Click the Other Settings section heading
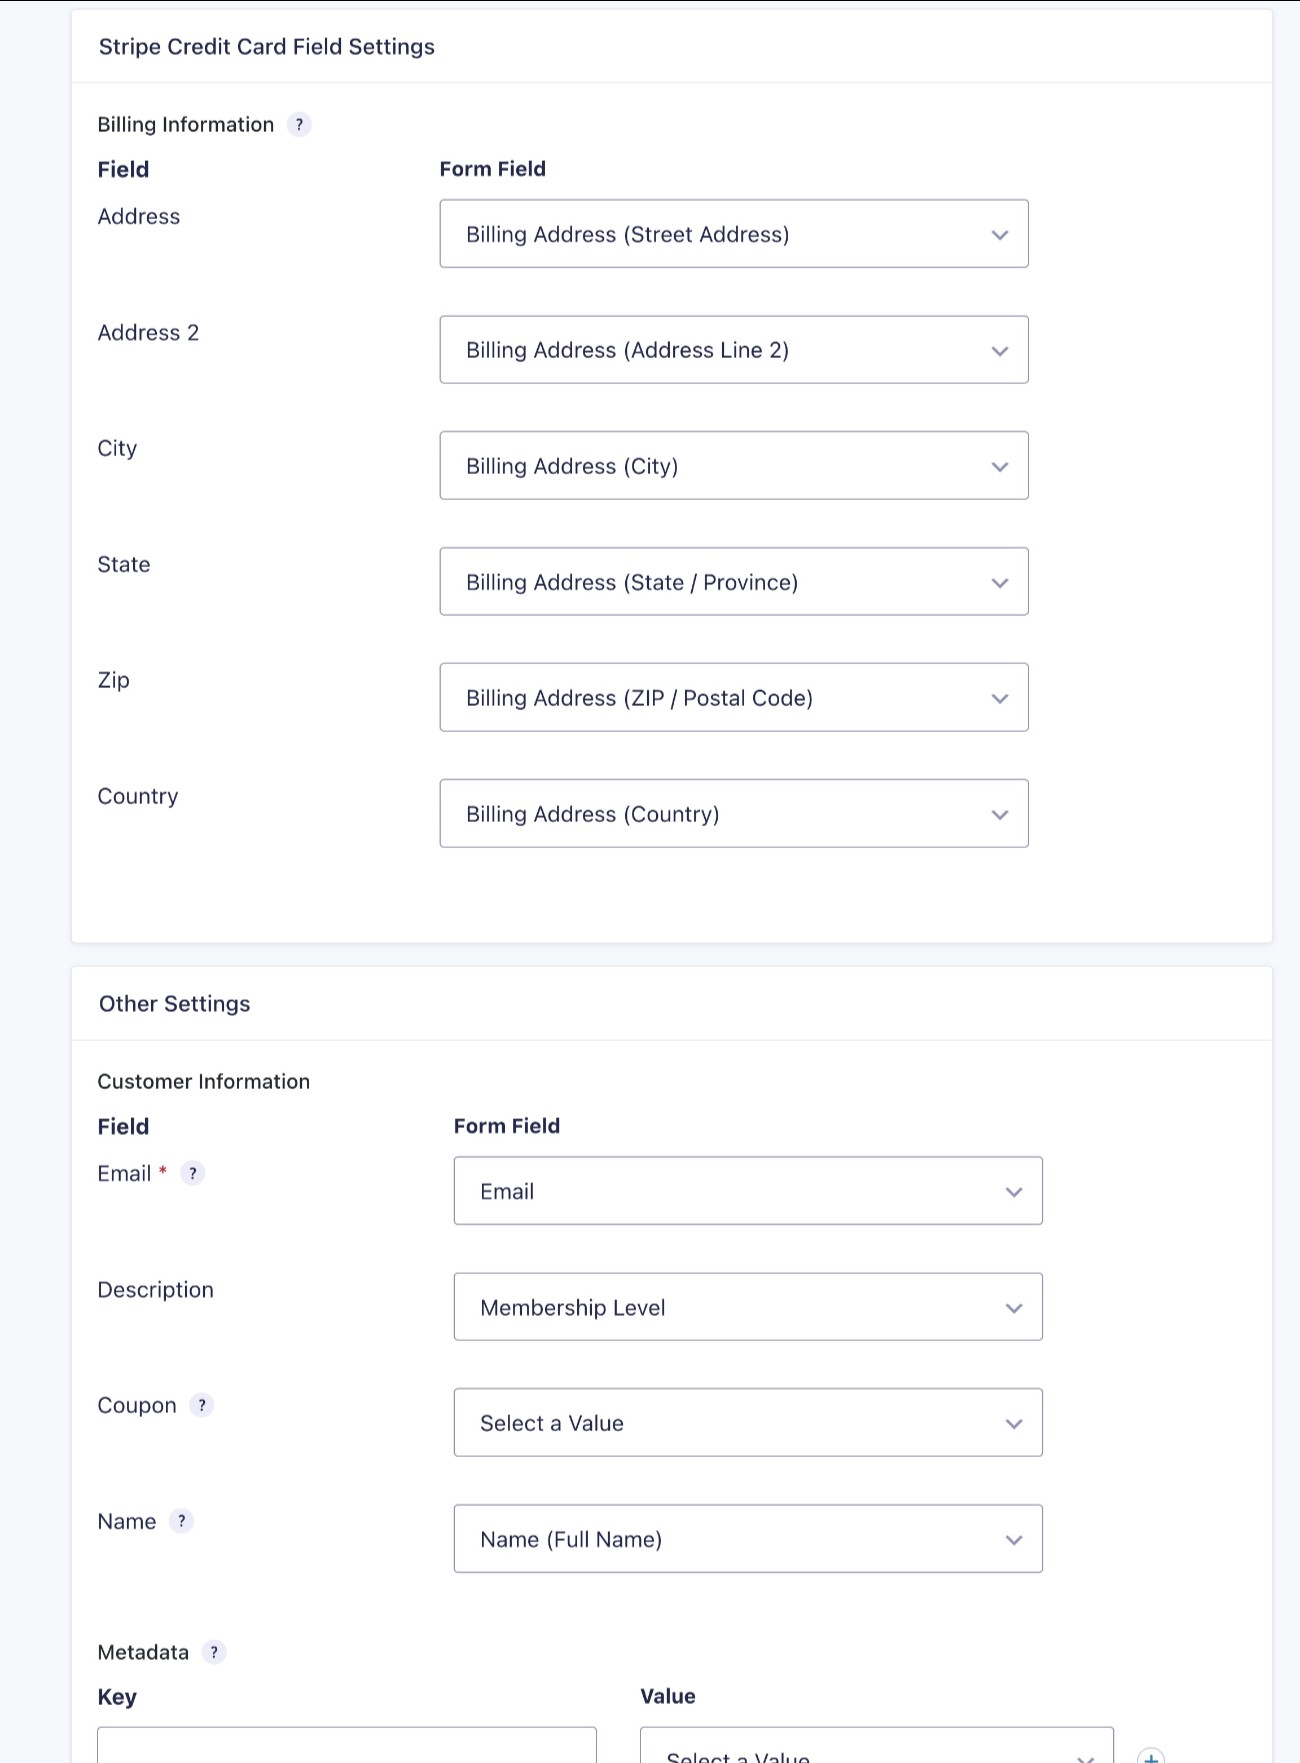 coord(175,1004)
